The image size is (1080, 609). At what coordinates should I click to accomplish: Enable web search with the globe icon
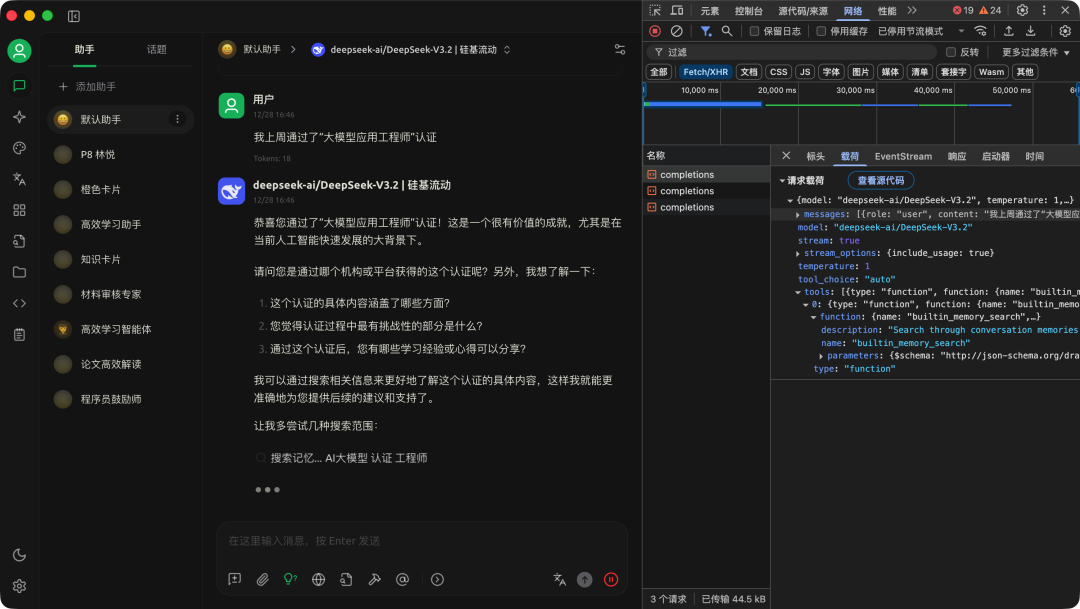[318, 579]
